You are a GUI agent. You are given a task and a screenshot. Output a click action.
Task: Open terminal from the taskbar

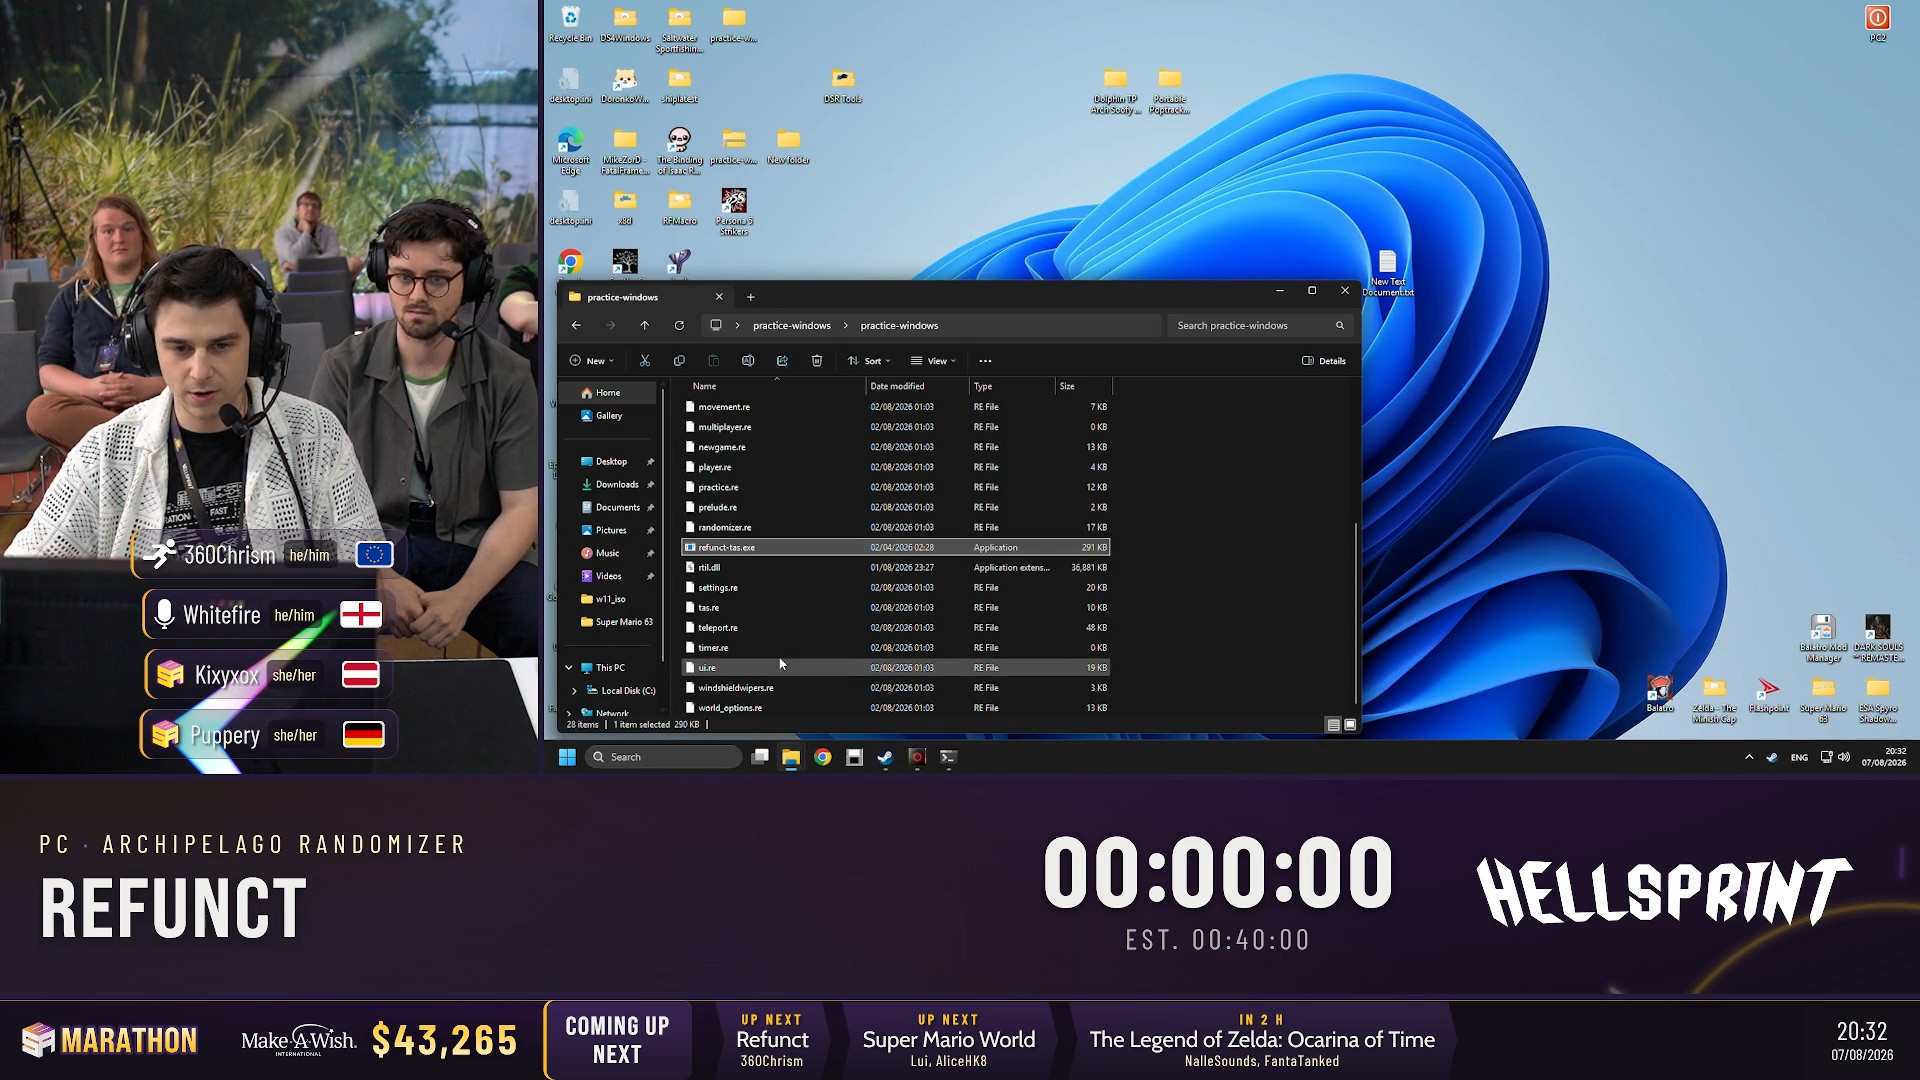click(x=948, y=757)
